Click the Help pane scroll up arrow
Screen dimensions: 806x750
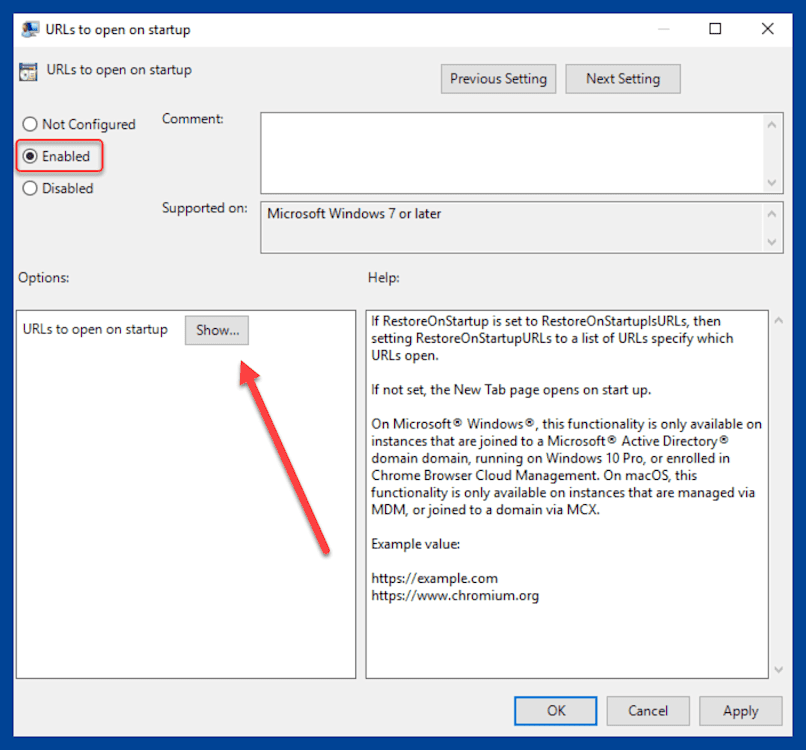click(779, 321)
